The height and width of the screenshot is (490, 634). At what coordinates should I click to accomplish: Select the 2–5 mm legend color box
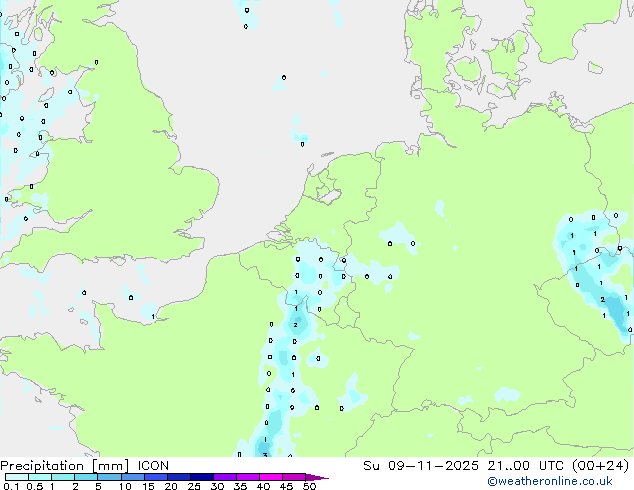(86, 477)
